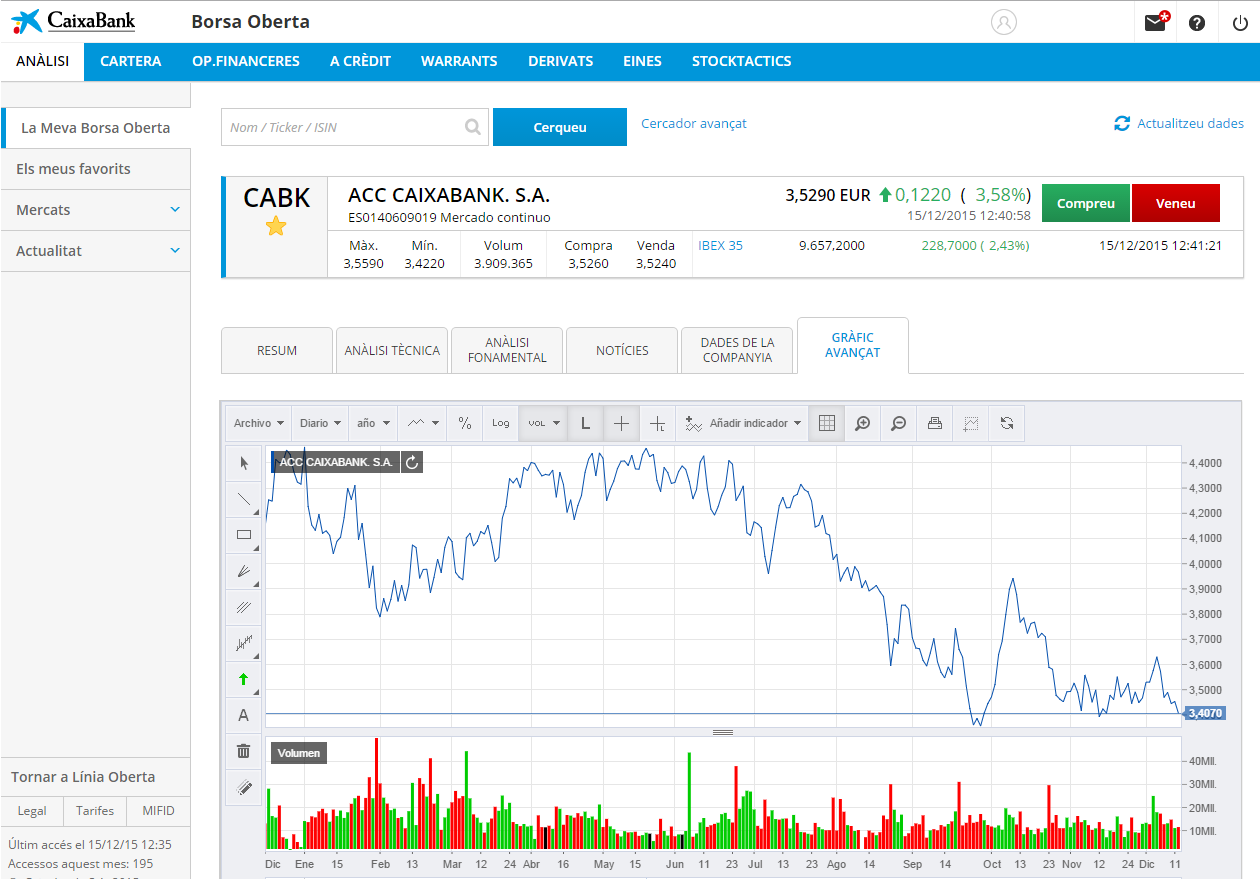
Task: Select the rectangle drawing tool
Action: click(243, 535)
